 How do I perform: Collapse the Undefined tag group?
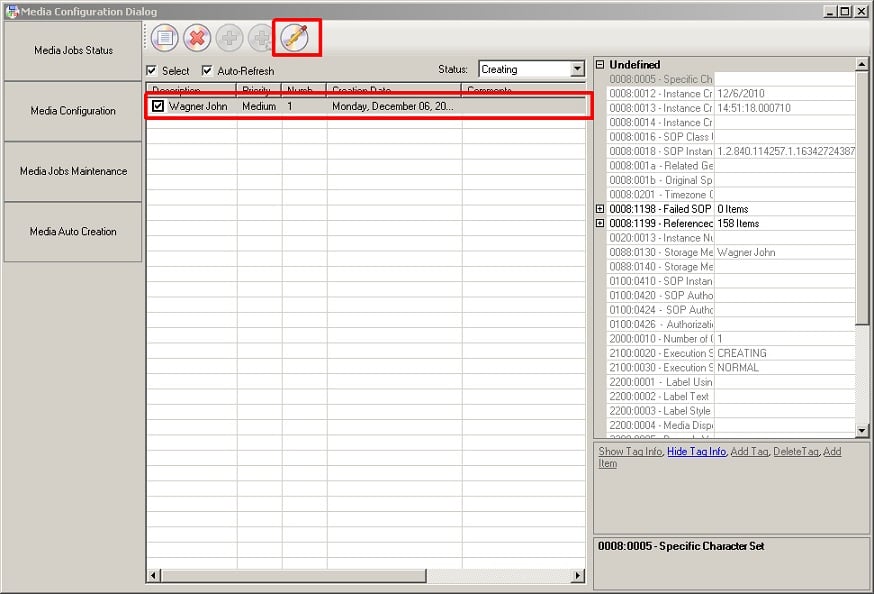click(x=600, y=65)
